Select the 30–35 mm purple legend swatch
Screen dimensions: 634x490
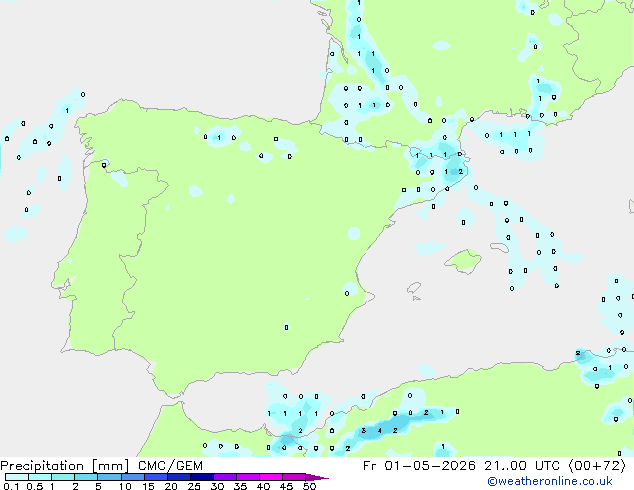(225, 477)
